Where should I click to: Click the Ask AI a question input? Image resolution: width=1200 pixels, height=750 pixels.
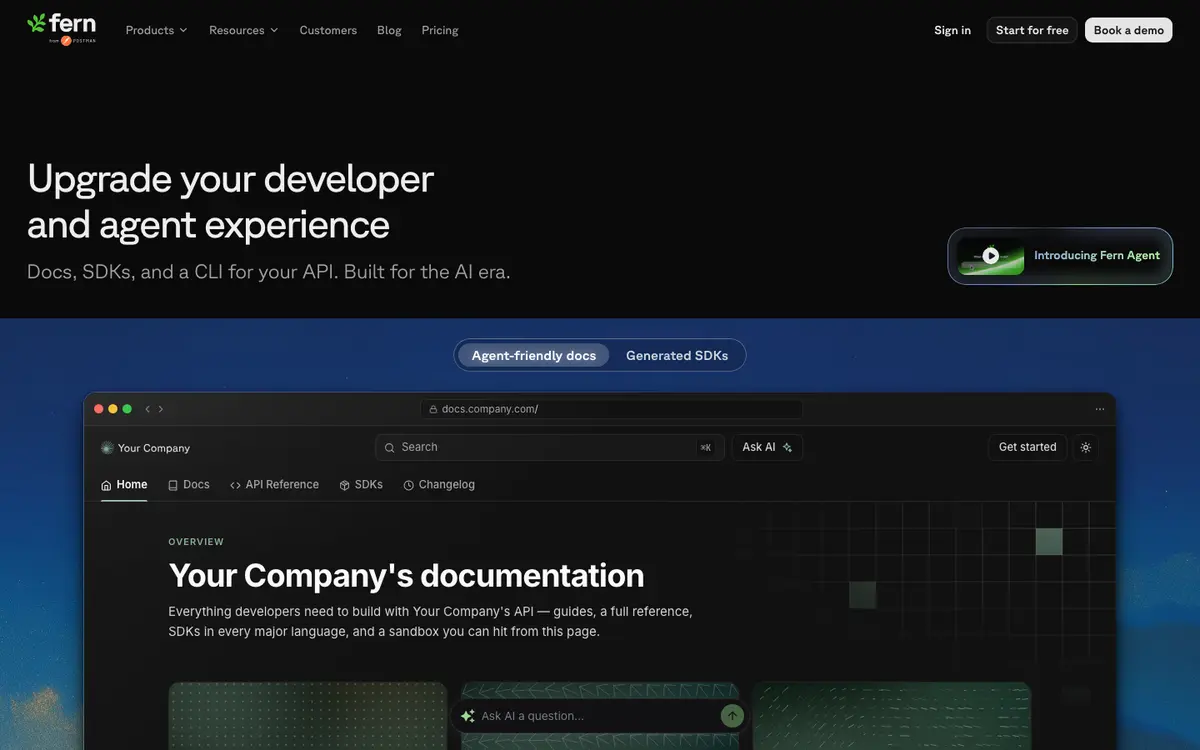(x=600, y=716)
